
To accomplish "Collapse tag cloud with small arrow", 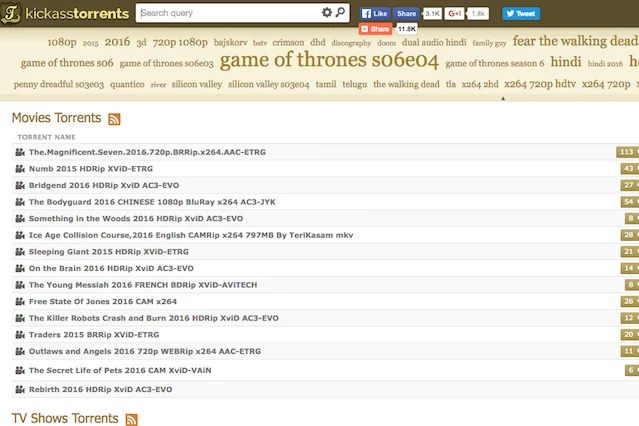I will click(503, 98).
